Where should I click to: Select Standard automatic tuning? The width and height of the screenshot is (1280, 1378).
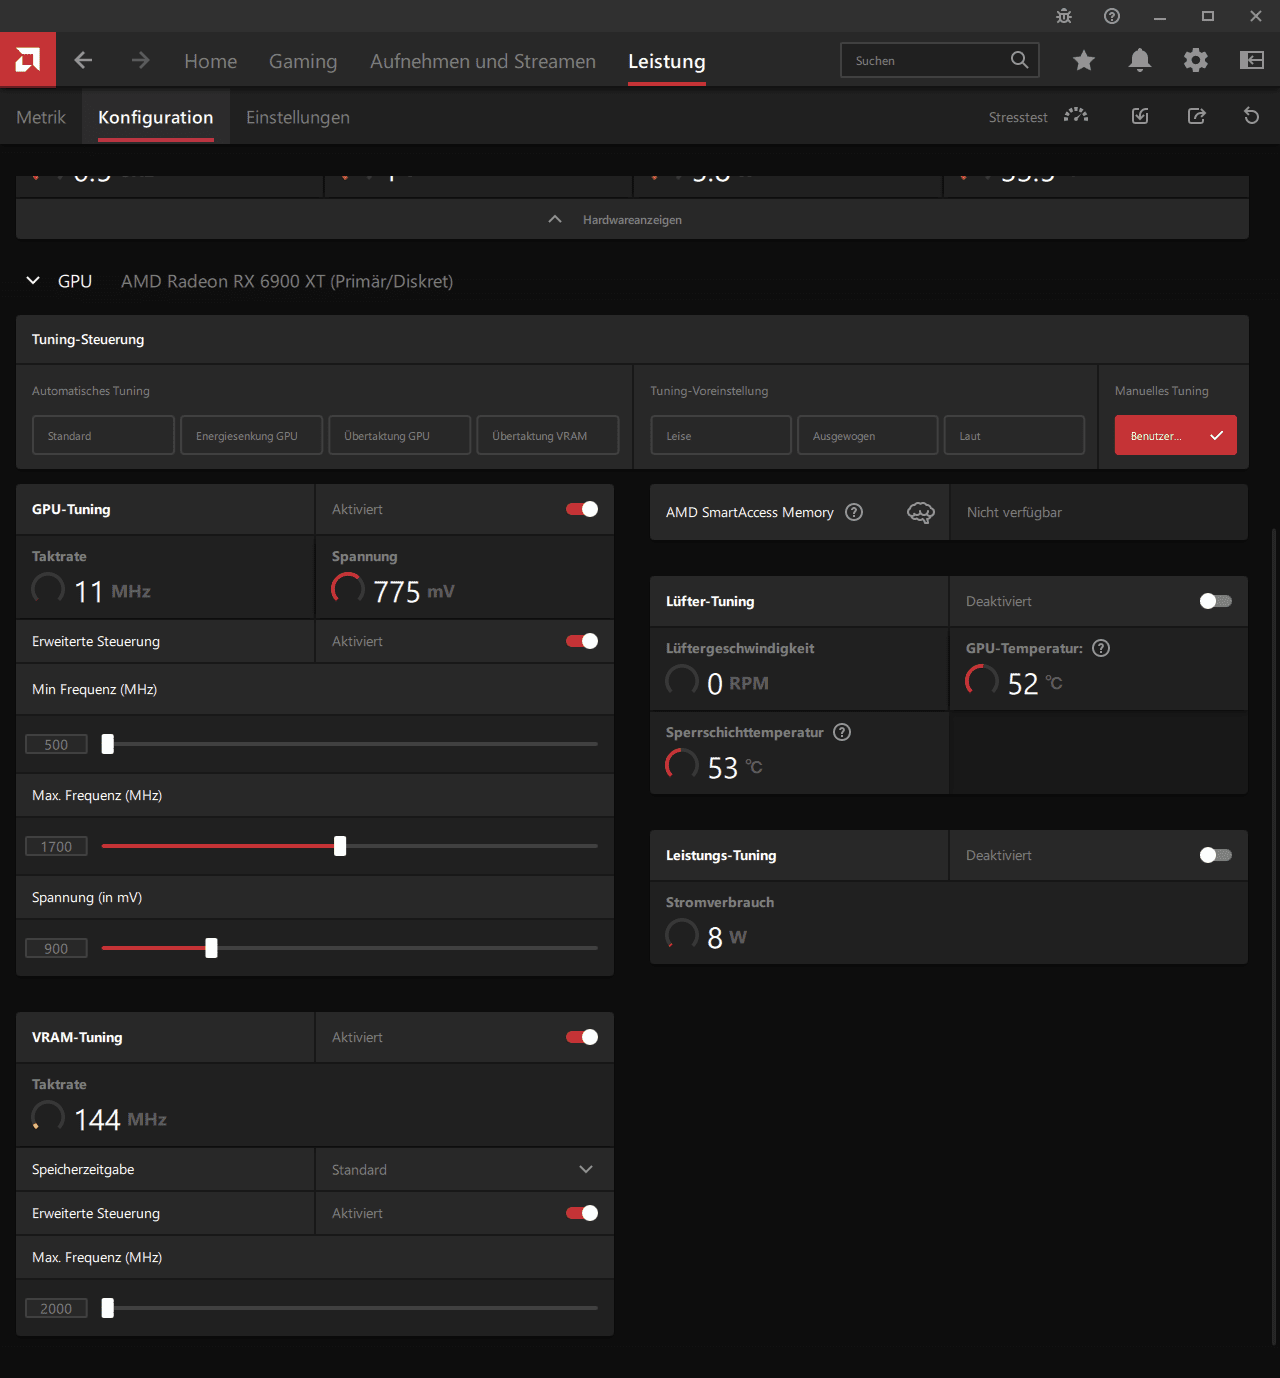click(103, 435)
